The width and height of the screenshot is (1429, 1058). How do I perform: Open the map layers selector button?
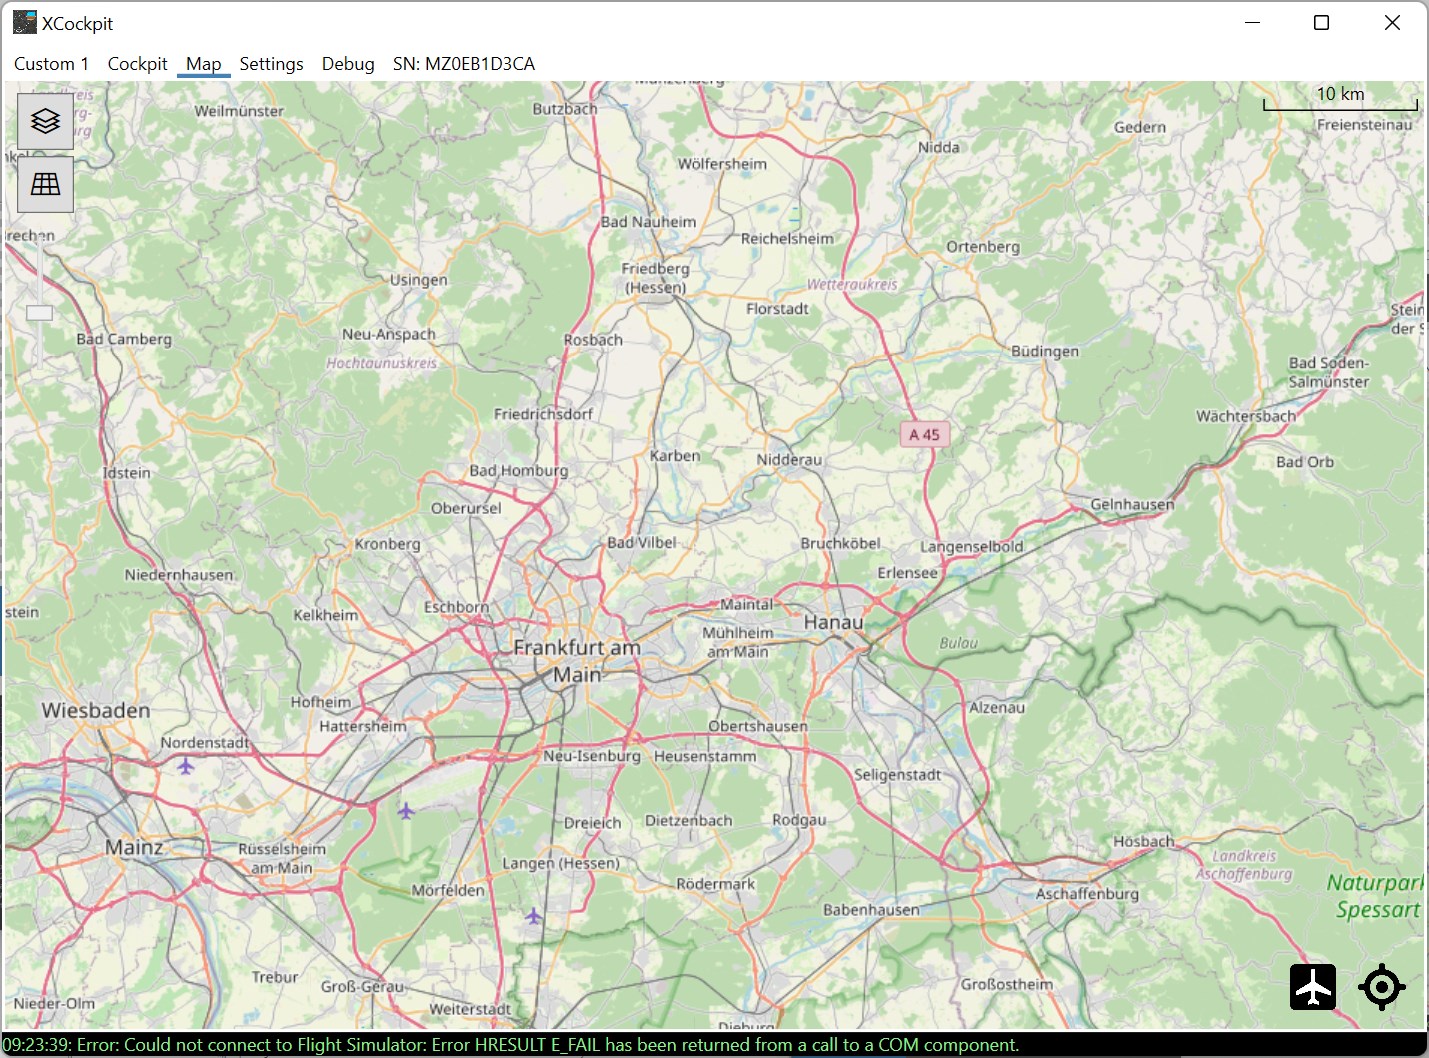click(x=45, y=121)
